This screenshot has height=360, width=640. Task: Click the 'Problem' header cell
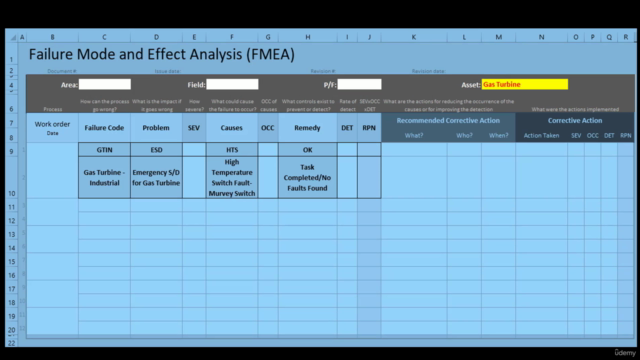click(156, 128)
